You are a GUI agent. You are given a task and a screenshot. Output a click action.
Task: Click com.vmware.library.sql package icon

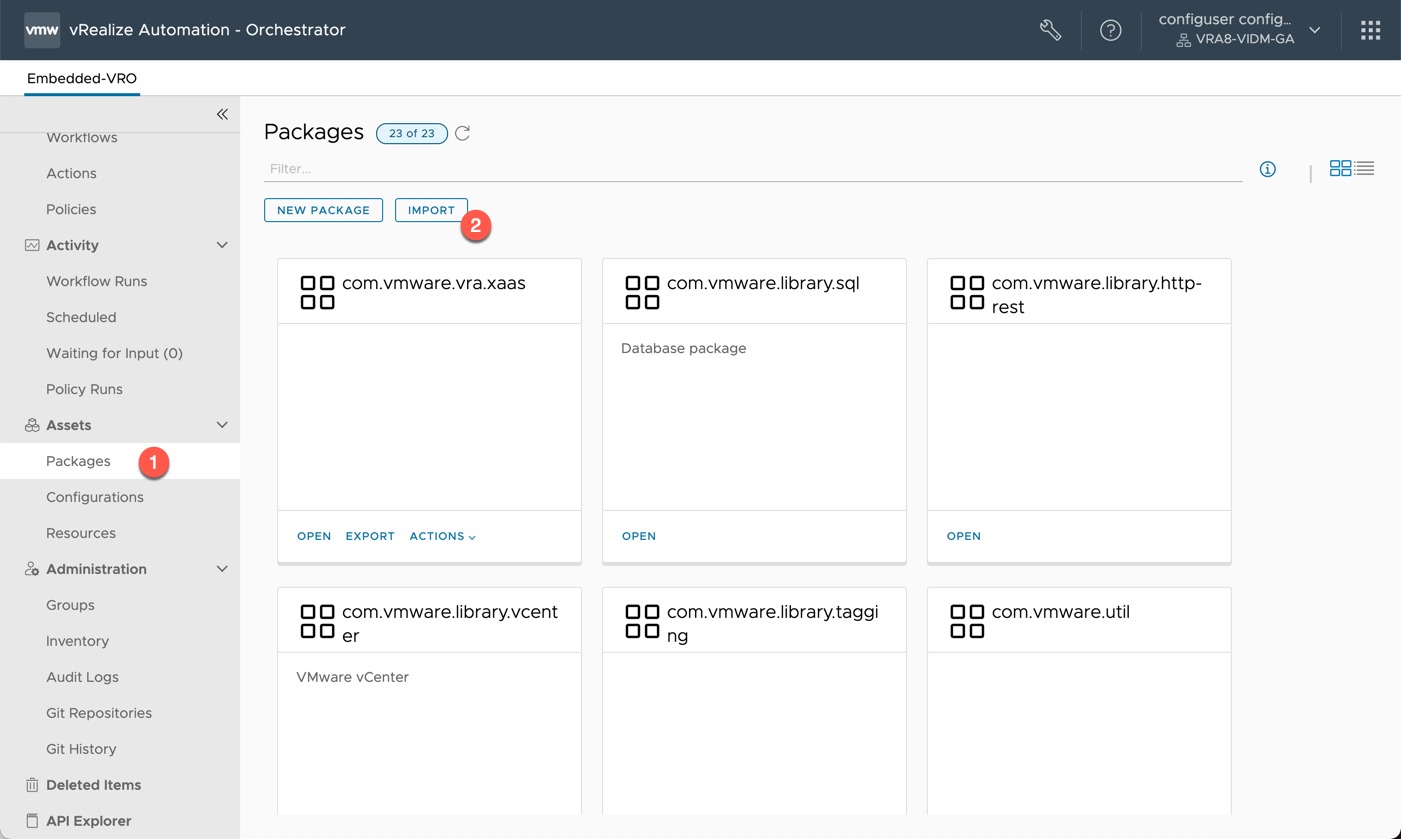click(642, 292)
